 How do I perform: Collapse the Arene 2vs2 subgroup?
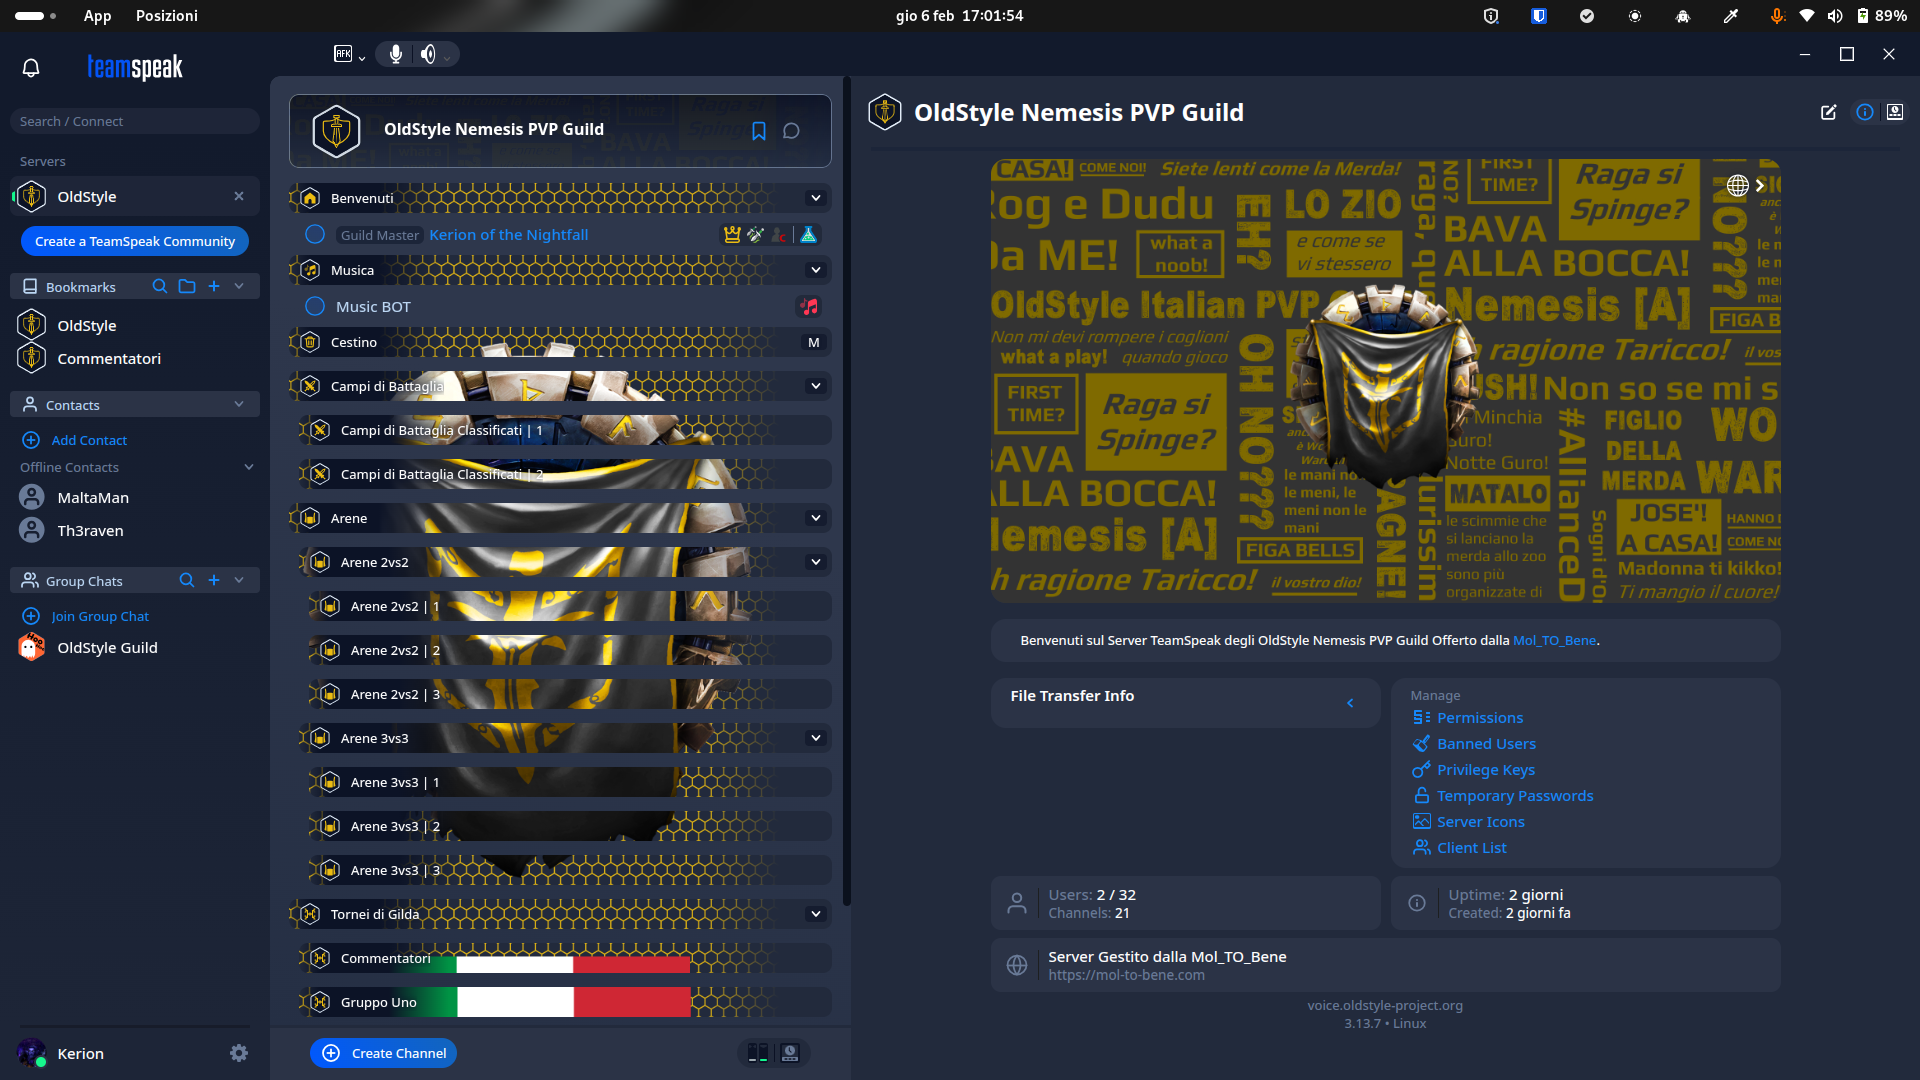pos(816,562)
